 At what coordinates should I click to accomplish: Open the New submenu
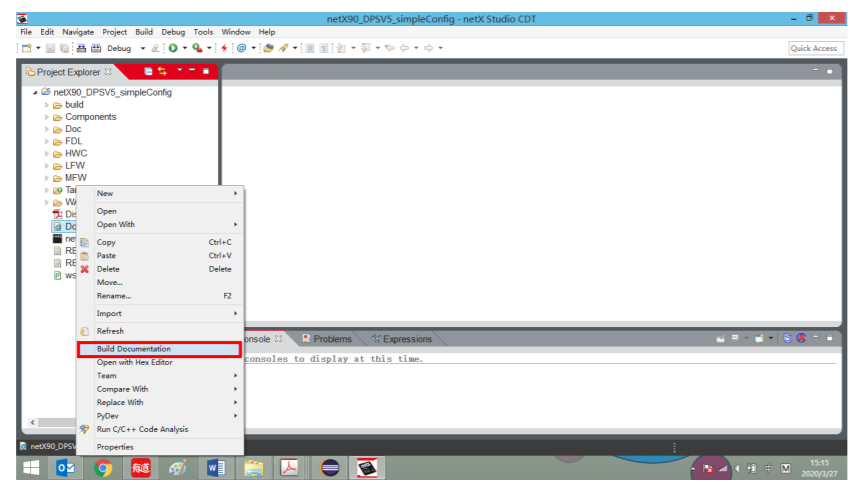click(160, 194)
